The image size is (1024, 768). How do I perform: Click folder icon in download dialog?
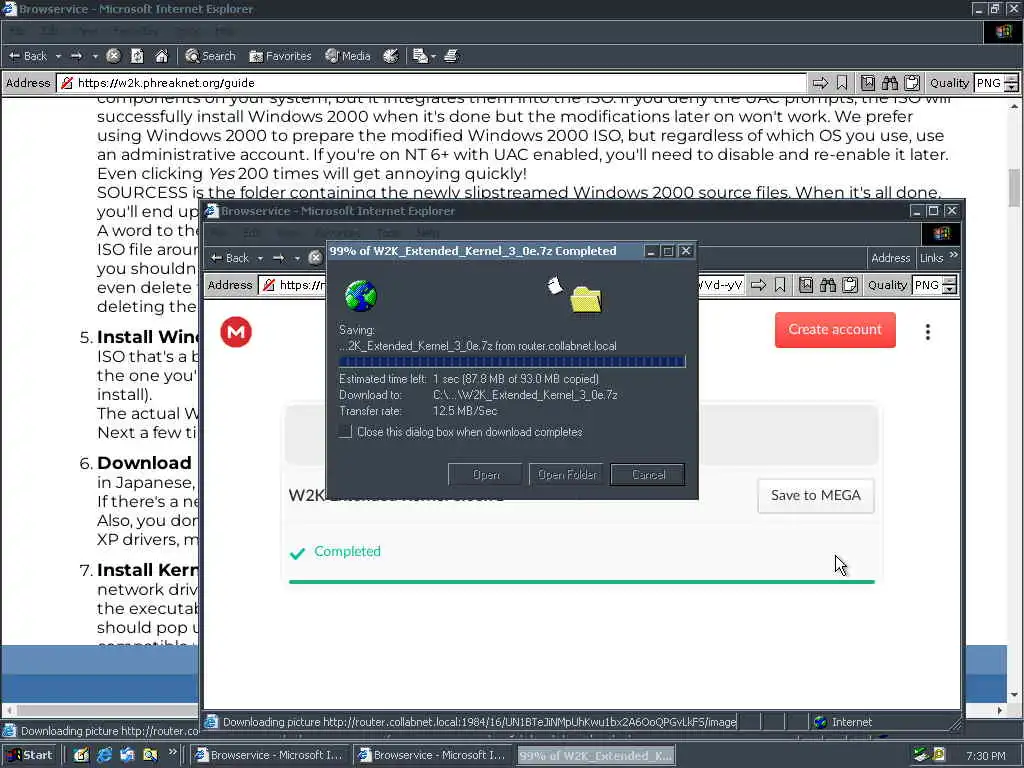[x=586, y=299]
